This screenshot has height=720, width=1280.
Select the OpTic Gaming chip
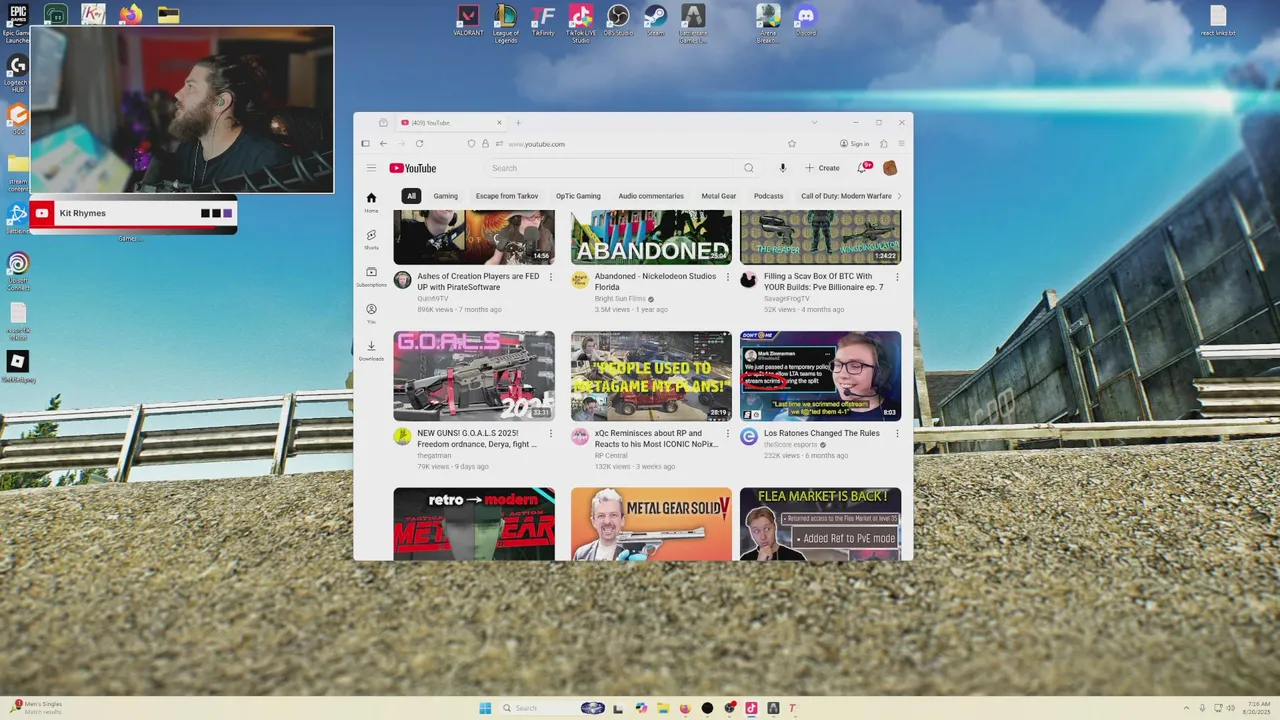[x=578, y=196]
